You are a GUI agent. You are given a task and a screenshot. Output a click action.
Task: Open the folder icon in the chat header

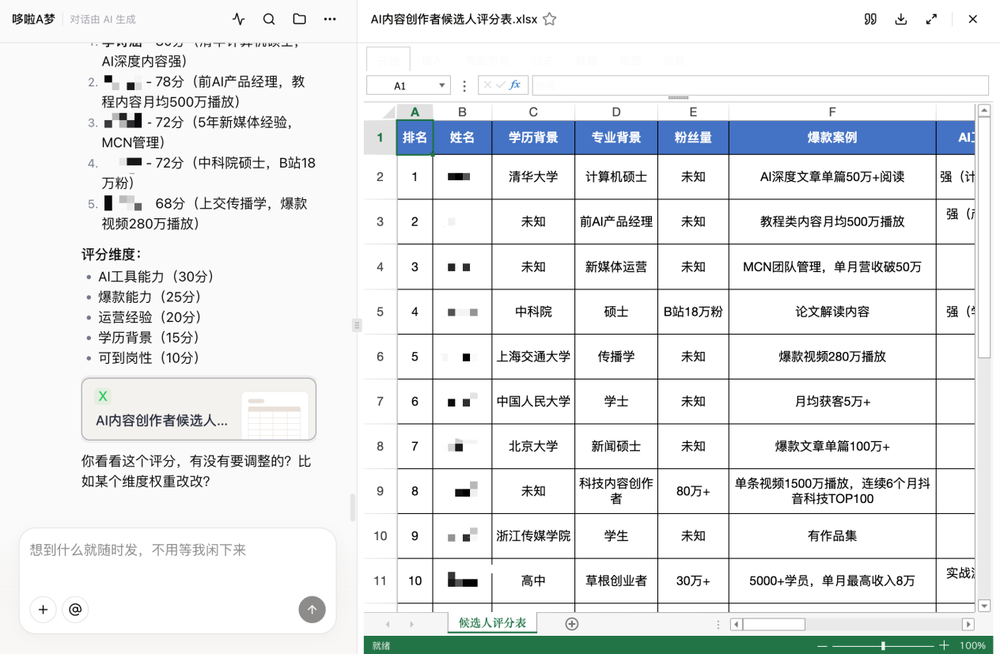tap(297, 18)
